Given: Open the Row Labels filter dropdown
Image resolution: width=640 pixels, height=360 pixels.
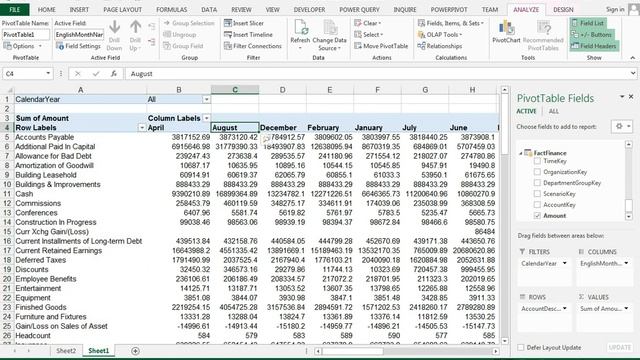Looking at the screenshot, I should [x=142, y=128].
